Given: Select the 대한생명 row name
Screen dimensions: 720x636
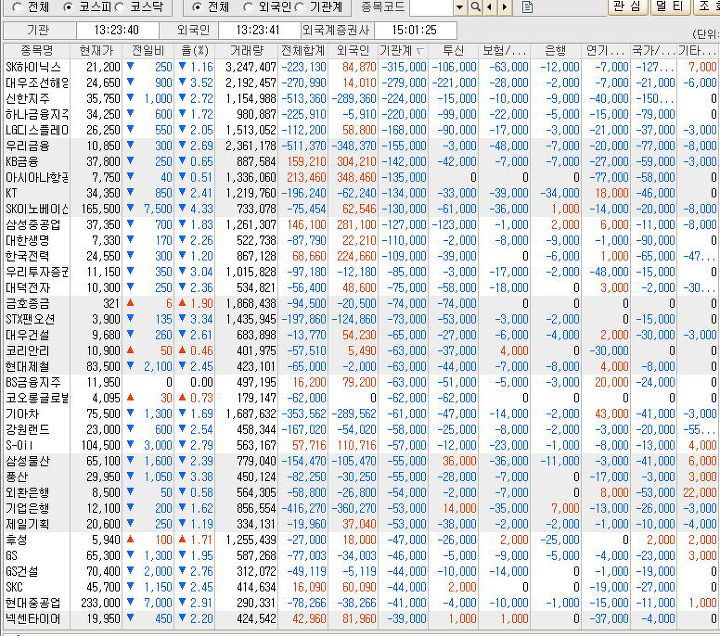Looking at the screenshot, I should 27,241.
